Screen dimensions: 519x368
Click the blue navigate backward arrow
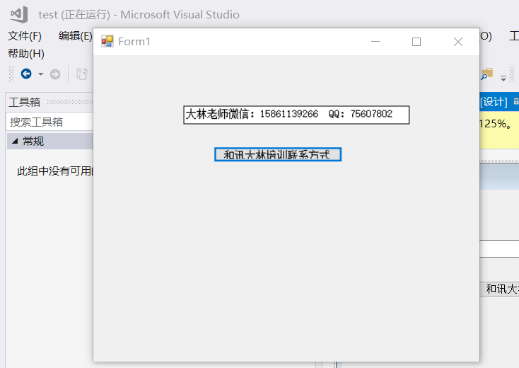[26, 74]
